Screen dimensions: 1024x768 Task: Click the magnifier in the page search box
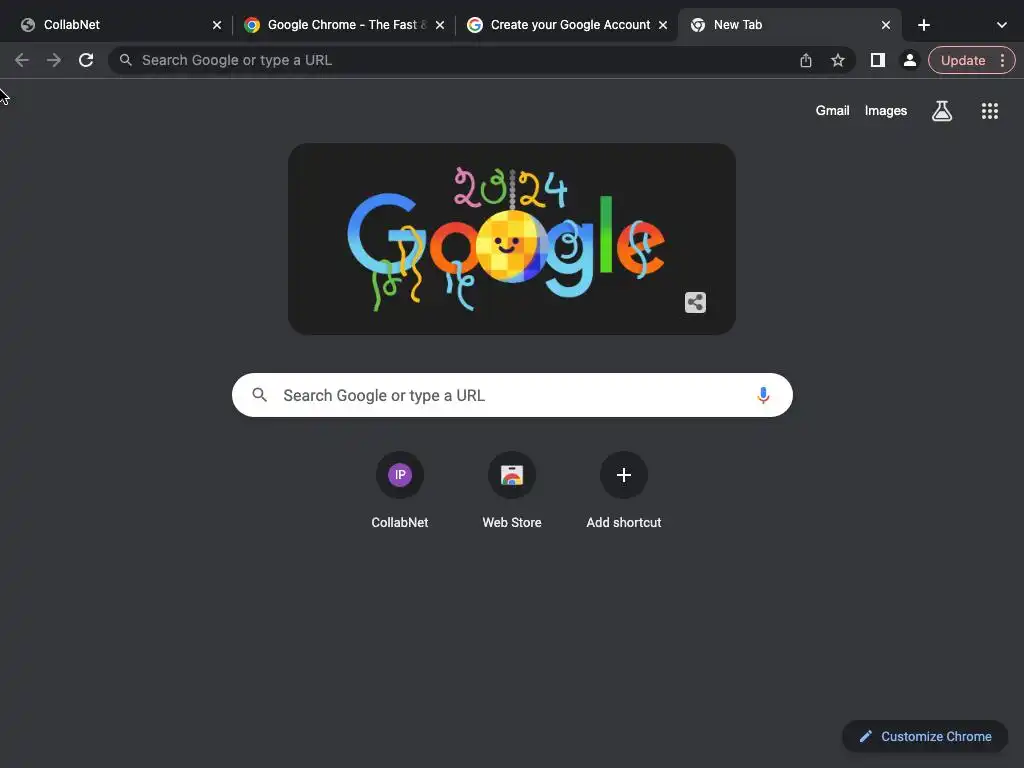coord(259,395)
